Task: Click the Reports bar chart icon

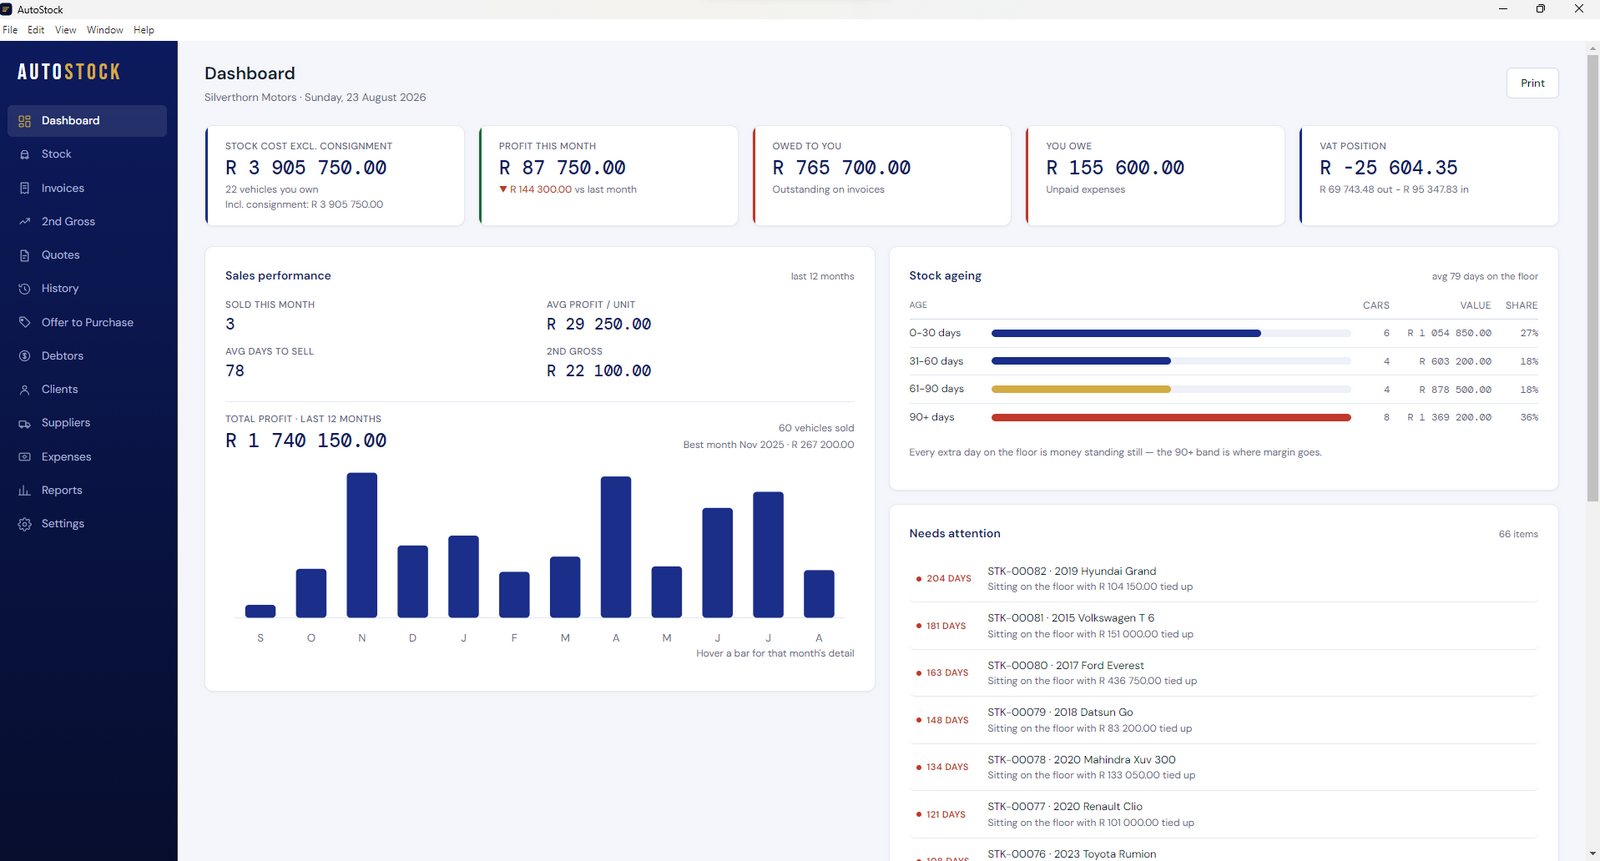Action: 25,490
